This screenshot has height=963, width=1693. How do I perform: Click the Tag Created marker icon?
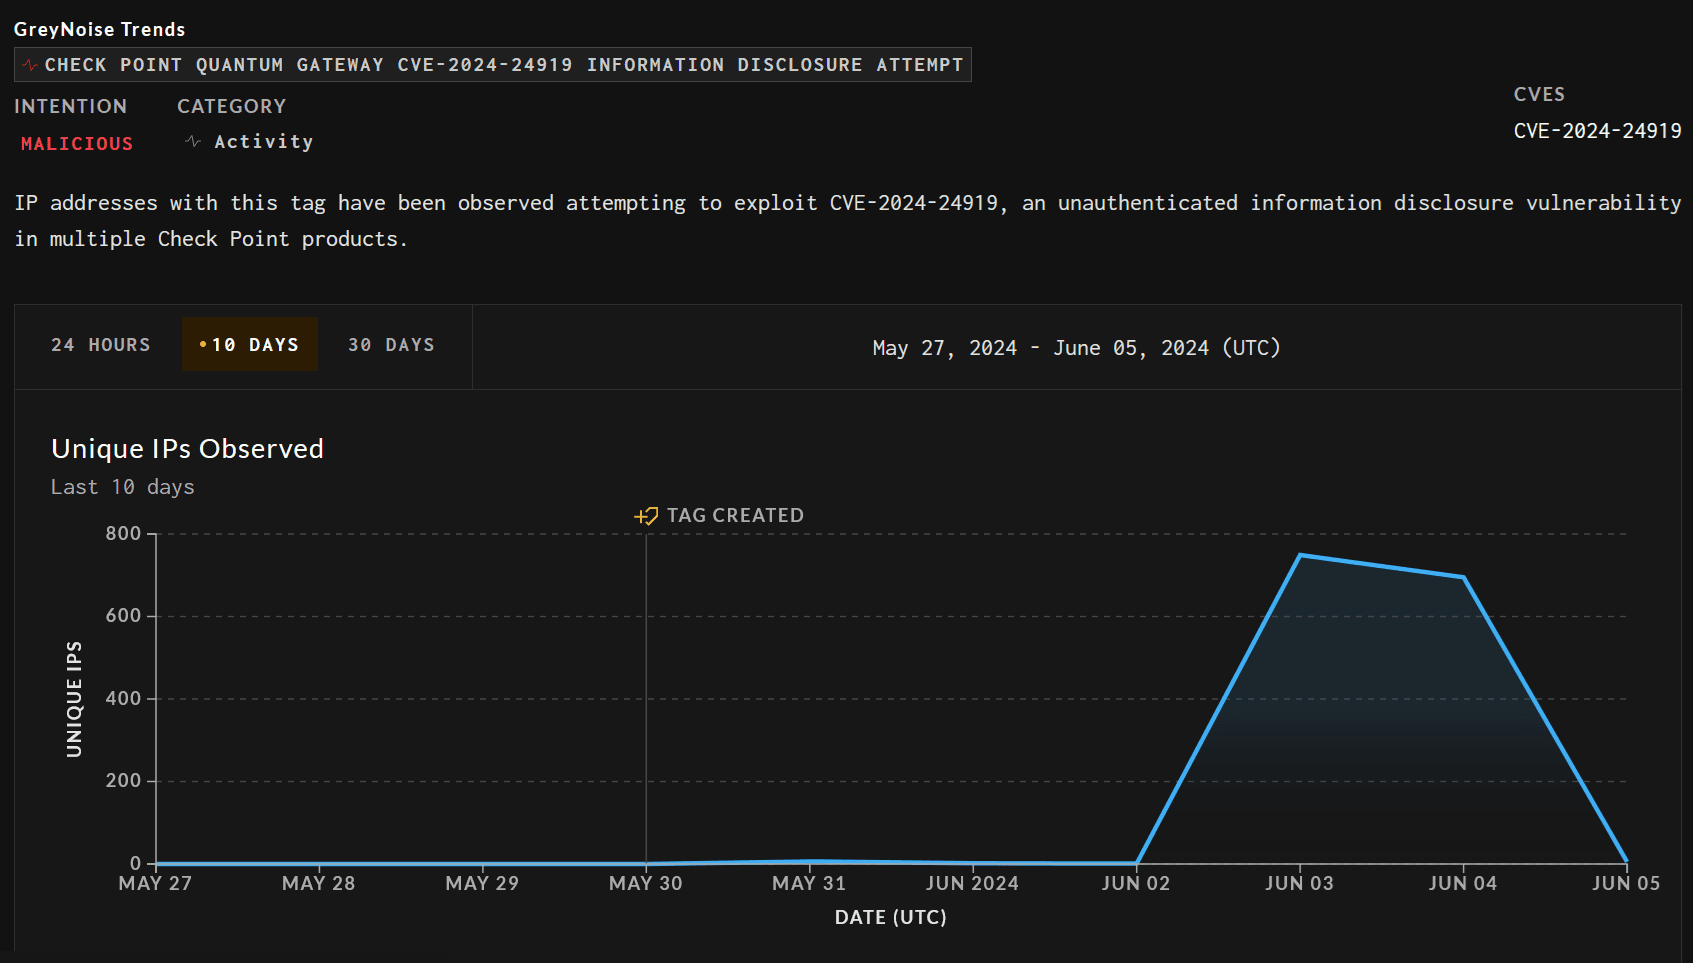pos(646,516)
